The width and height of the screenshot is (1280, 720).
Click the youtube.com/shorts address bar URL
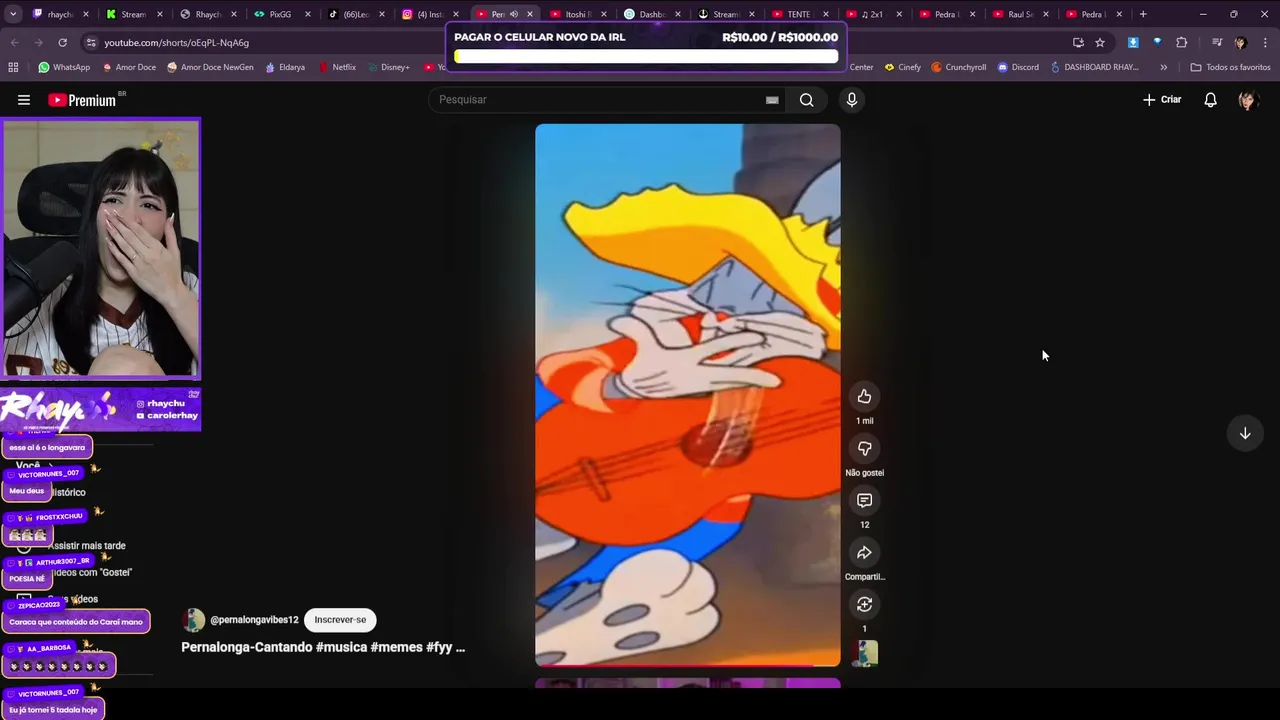click(x=176, y=43)
